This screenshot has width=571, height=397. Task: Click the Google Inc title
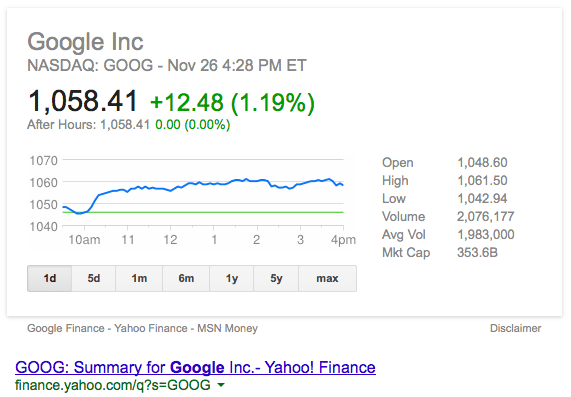coord(86,43)
